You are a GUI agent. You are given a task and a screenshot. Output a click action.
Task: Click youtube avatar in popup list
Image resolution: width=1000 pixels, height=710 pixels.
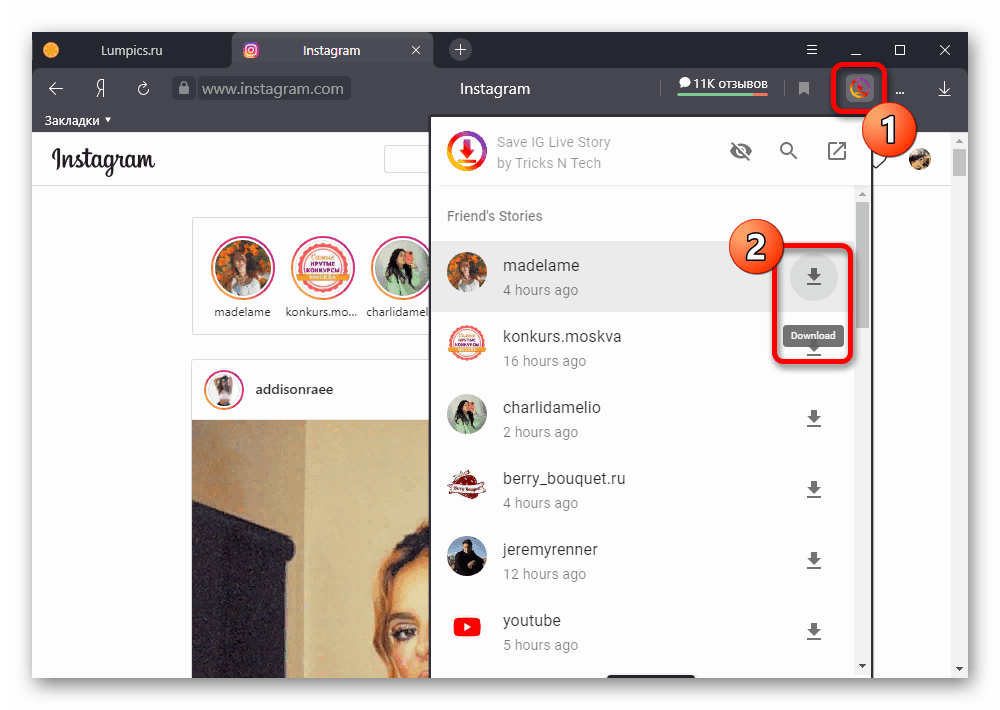click(467, 627)
